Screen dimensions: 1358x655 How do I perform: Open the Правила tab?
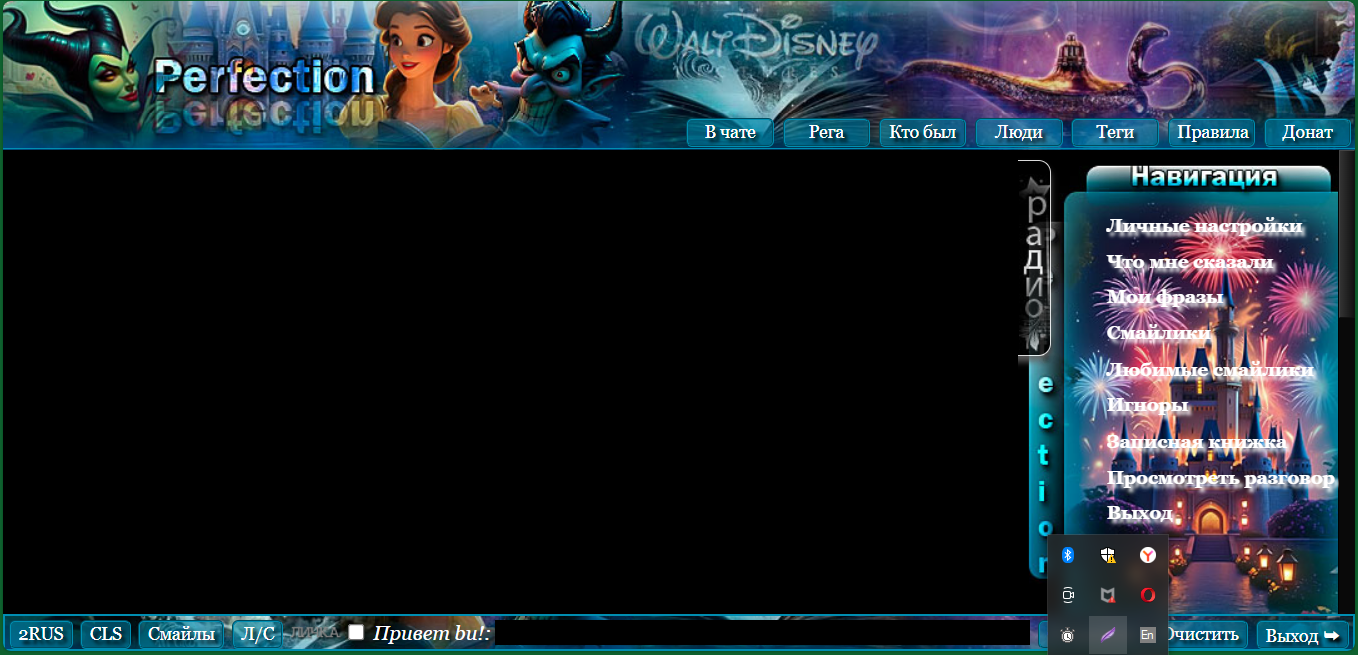[1212, 133]
